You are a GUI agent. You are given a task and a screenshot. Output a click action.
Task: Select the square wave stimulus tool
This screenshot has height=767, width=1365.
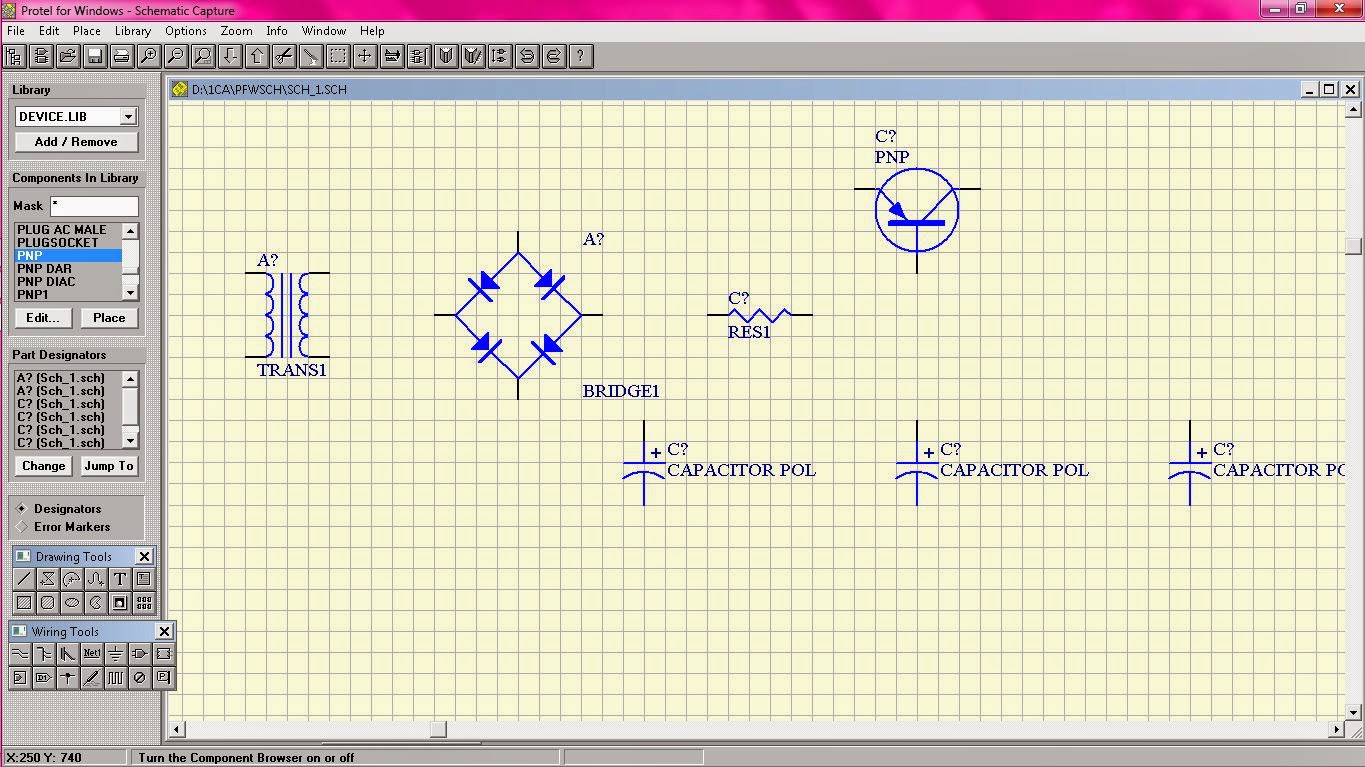click(x=116, y=678)
